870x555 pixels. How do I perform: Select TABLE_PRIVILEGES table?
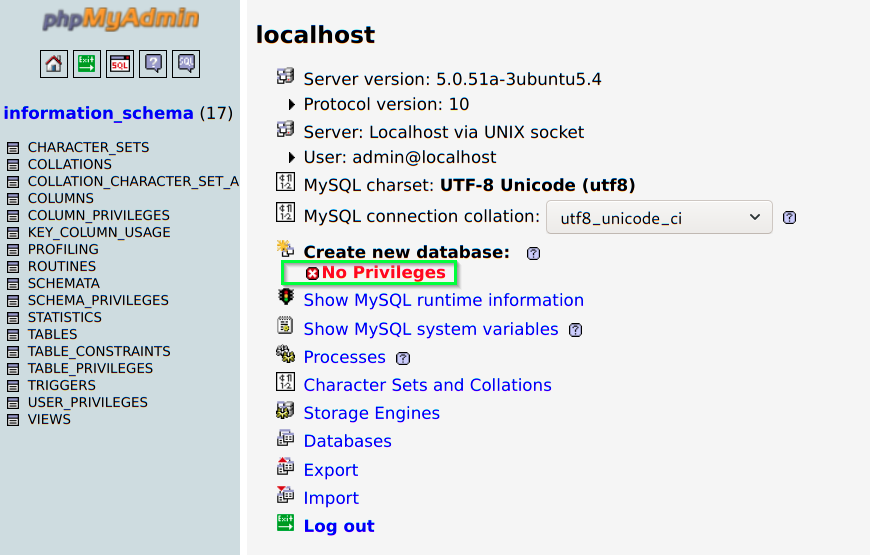[x=90, y=369]
